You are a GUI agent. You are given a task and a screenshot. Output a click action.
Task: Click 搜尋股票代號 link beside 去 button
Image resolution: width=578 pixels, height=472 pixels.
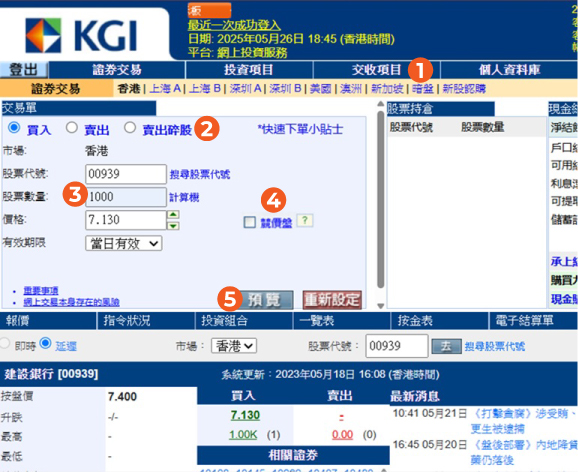[x=495, y=346]
